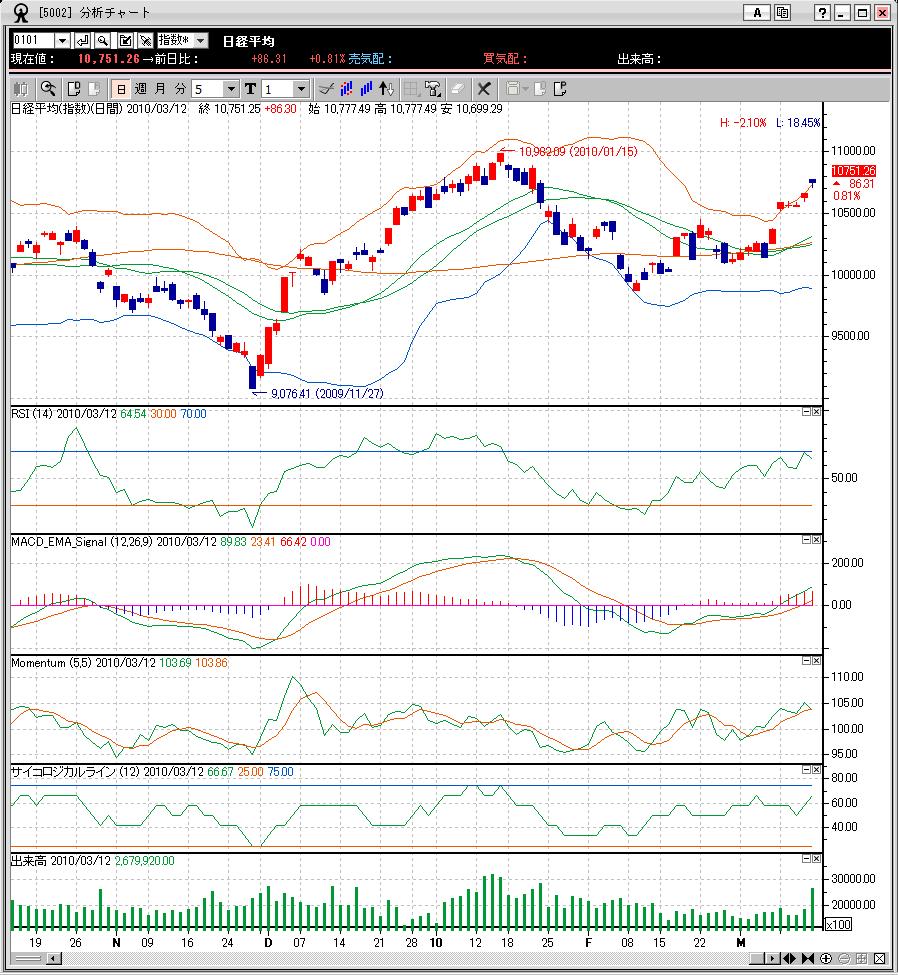
Task: Click the up-down arrows icon
Action: click(386, 89)
